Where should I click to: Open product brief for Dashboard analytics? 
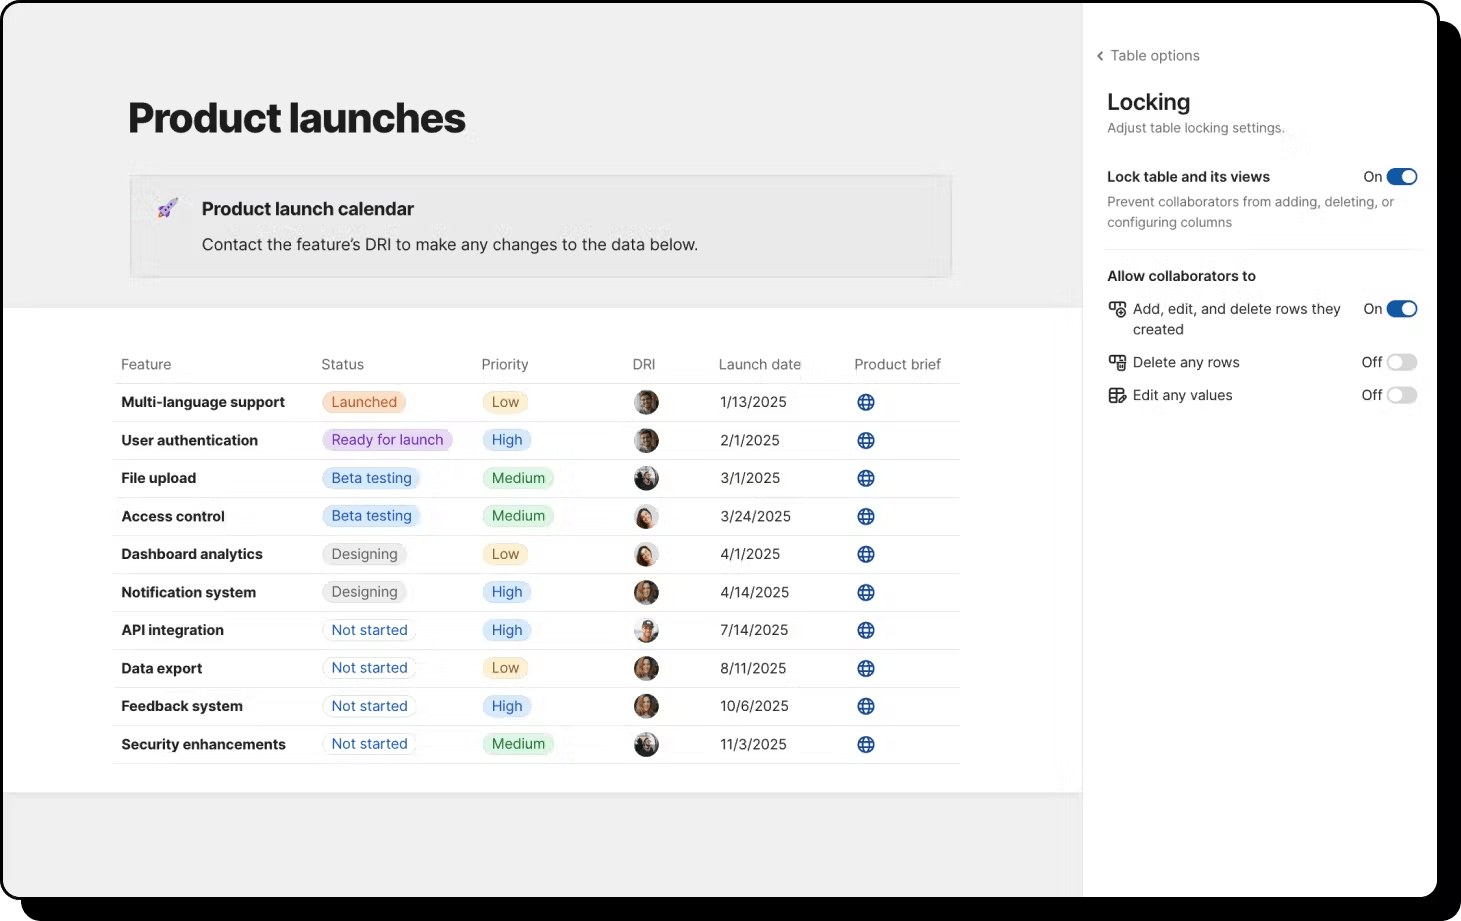point(866,554)
